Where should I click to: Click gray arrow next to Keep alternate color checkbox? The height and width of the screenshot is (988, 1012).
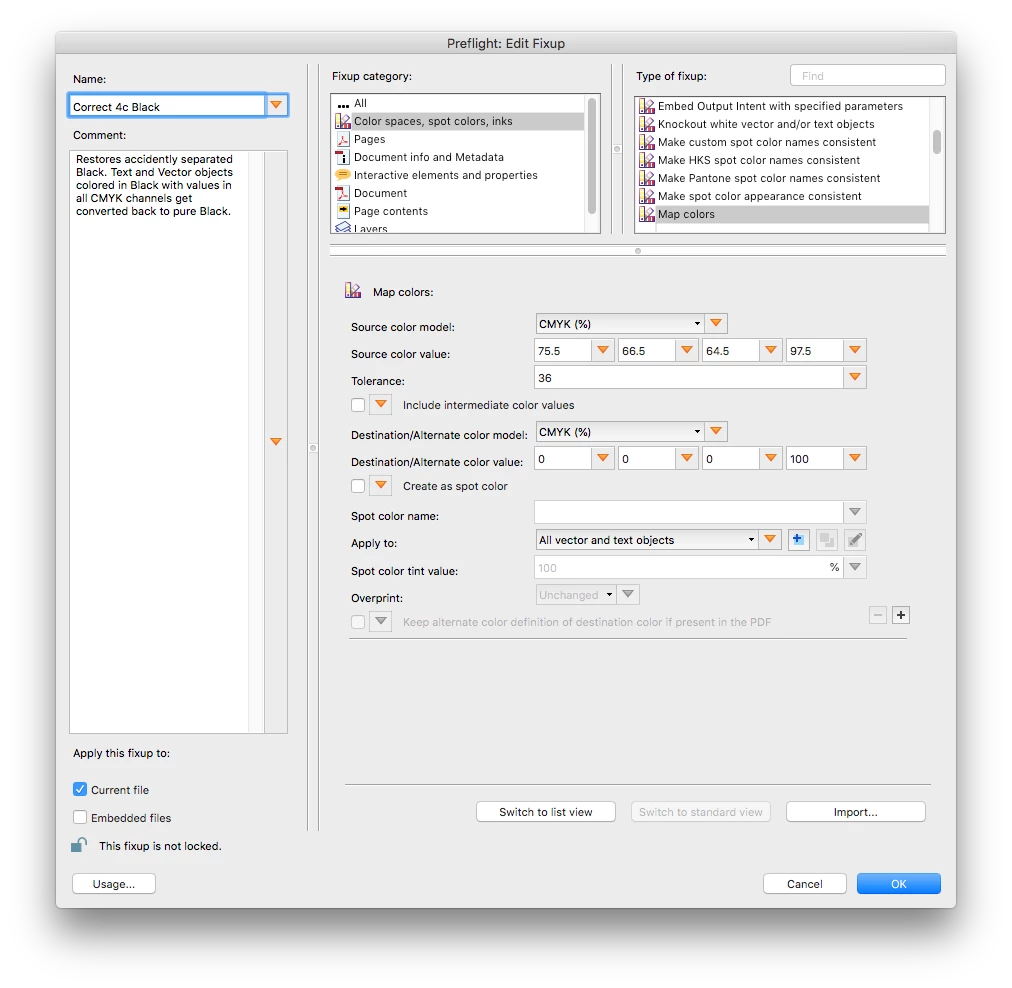[381, 621]
